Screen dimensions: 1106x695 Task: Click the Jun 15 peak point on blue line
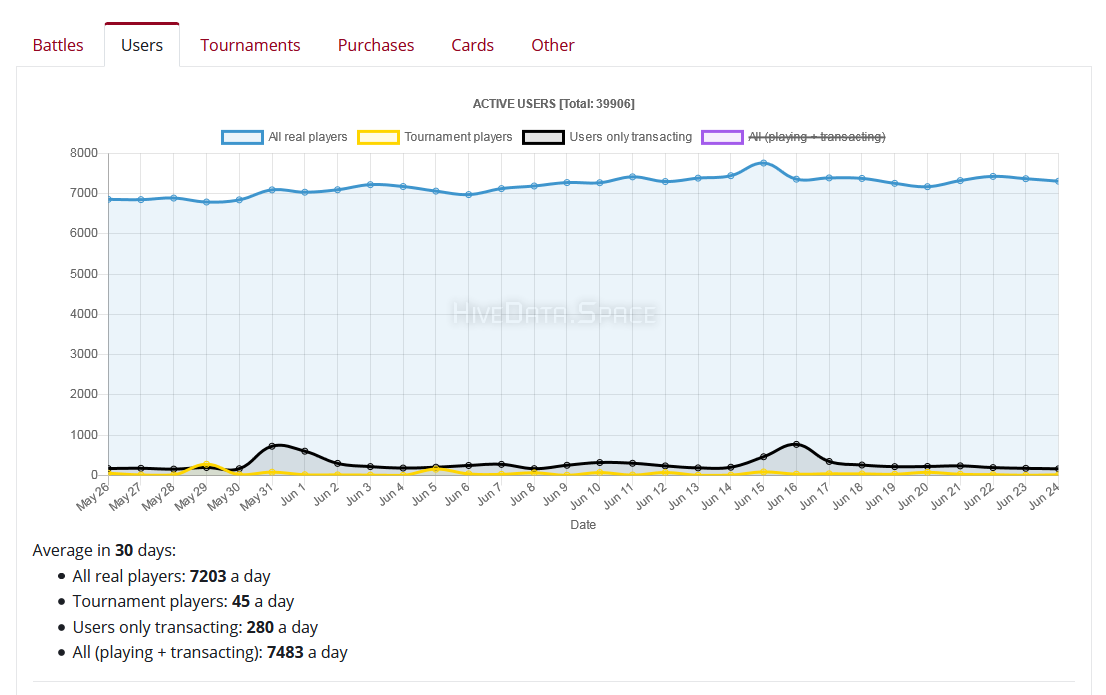point(763,163)
